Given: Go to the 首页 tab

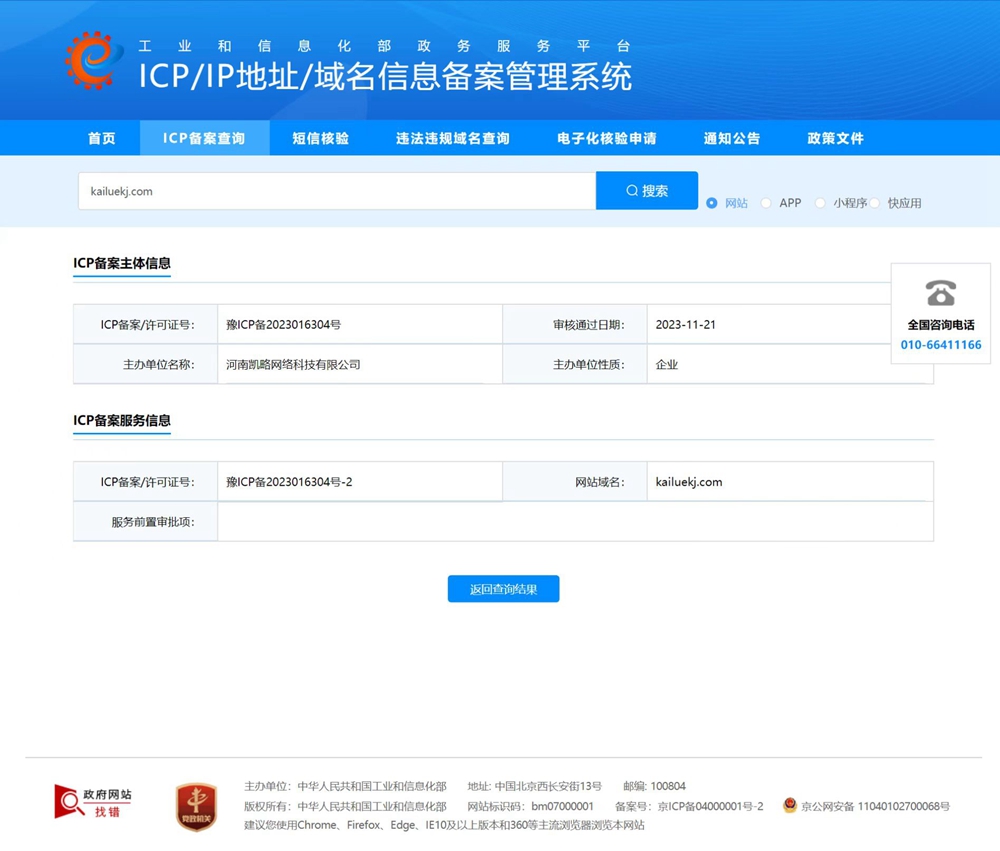Looking at the screenshot, I should pos(101,138).
